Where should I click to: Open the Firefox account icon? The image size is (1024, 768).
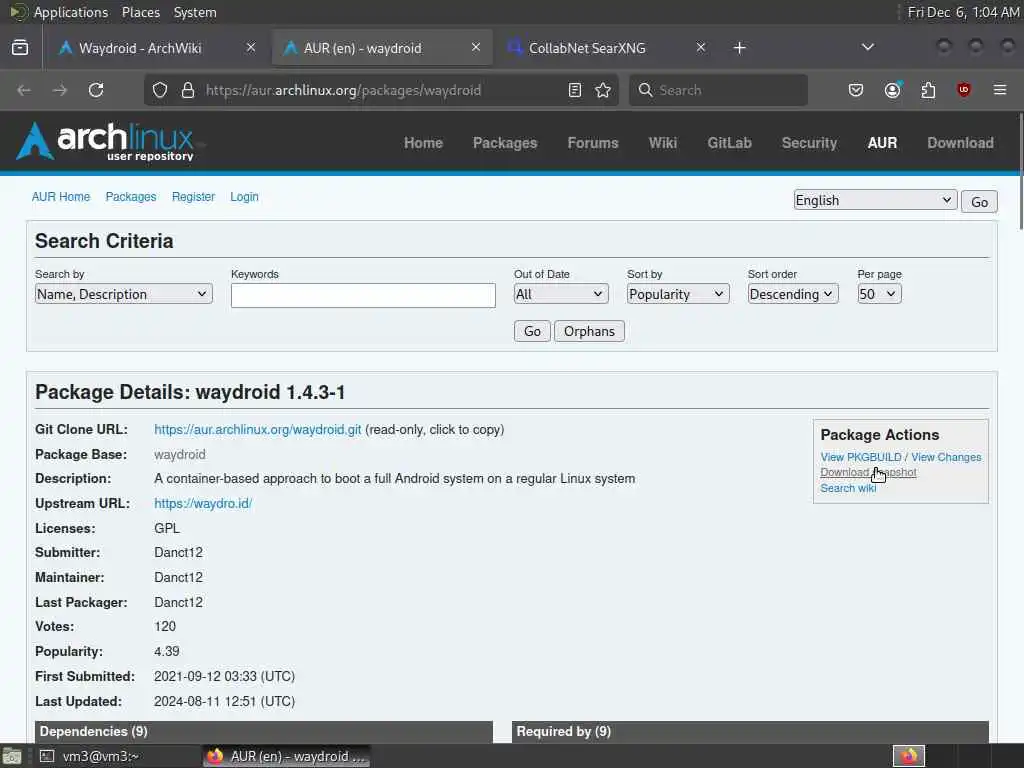click(x=893, y=90)
